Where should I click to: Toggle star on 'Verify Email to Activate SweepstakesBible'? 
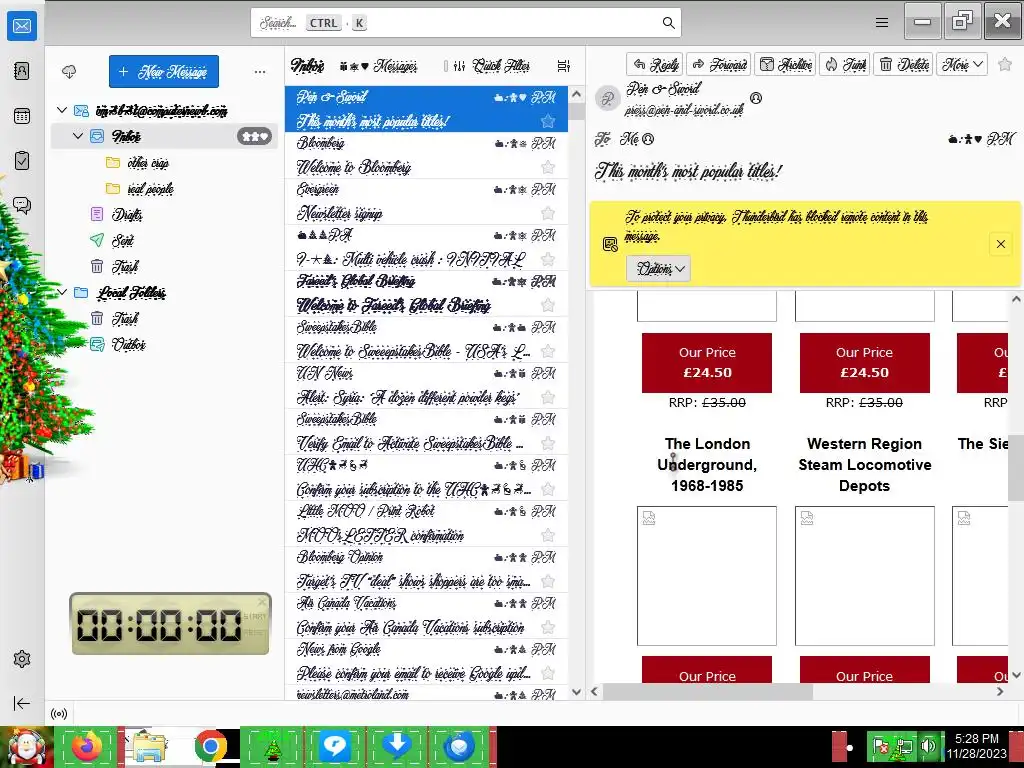pos(548,443)
